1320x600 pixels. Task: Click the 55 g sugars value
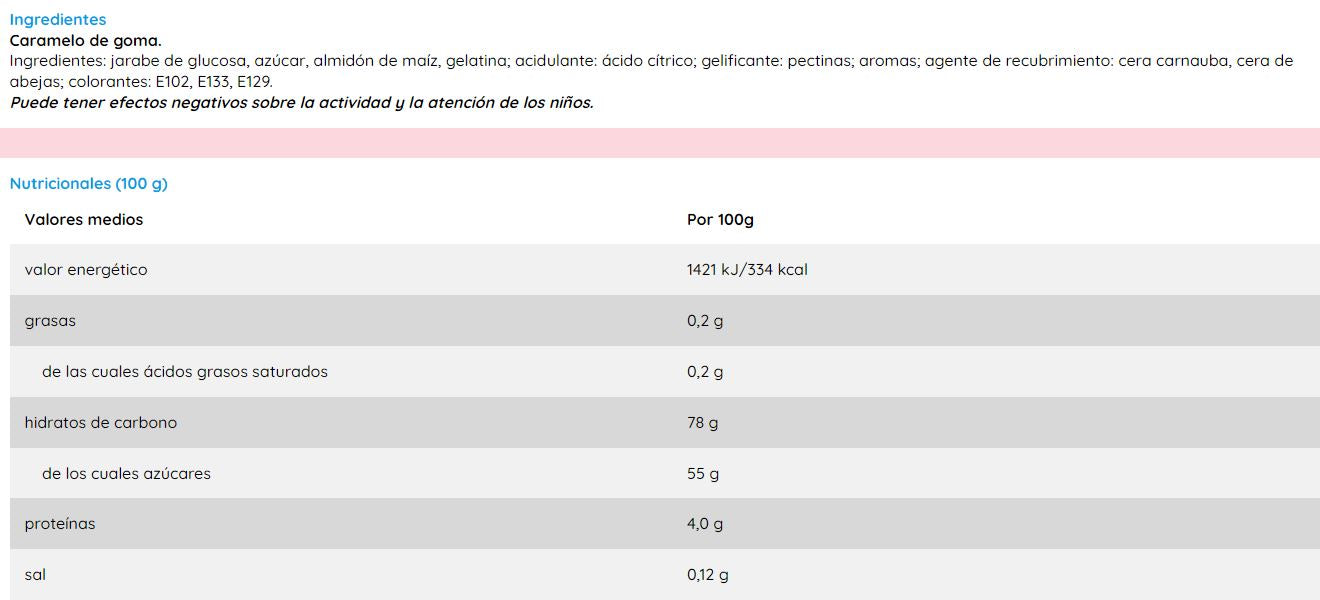[703, 474]
